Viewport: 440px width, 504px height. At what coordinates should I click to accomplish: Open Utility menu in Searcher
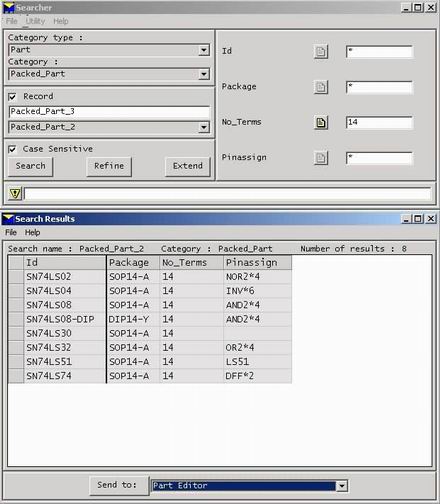pos(35,21)
